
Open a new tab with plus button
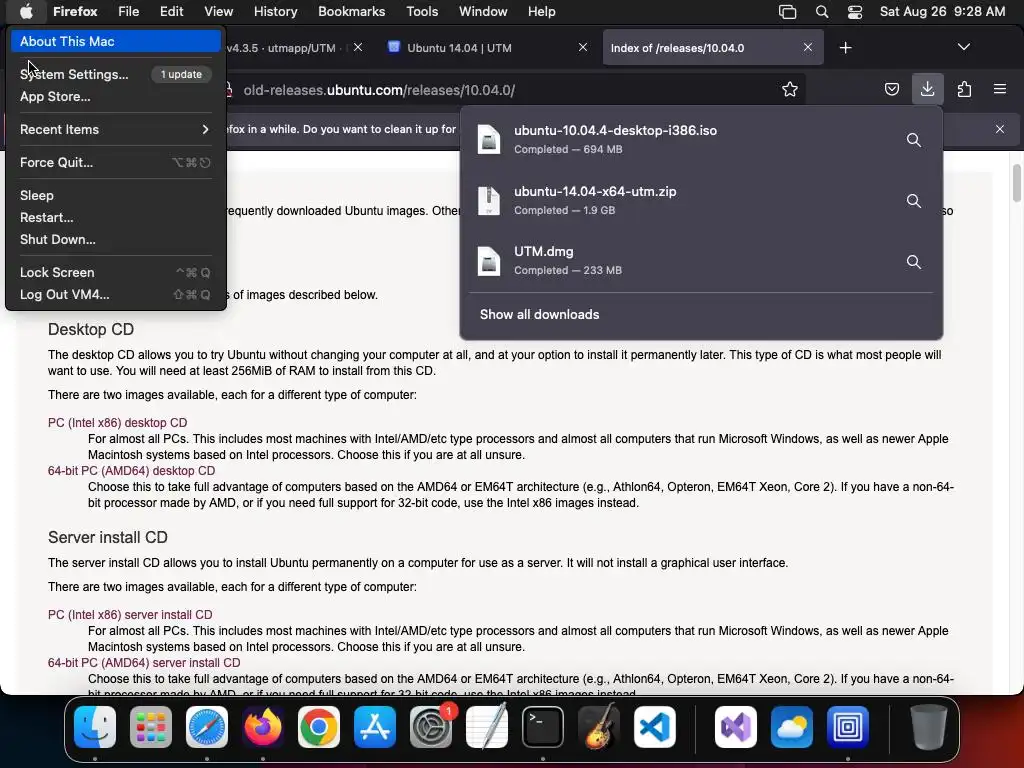[846, 48]
